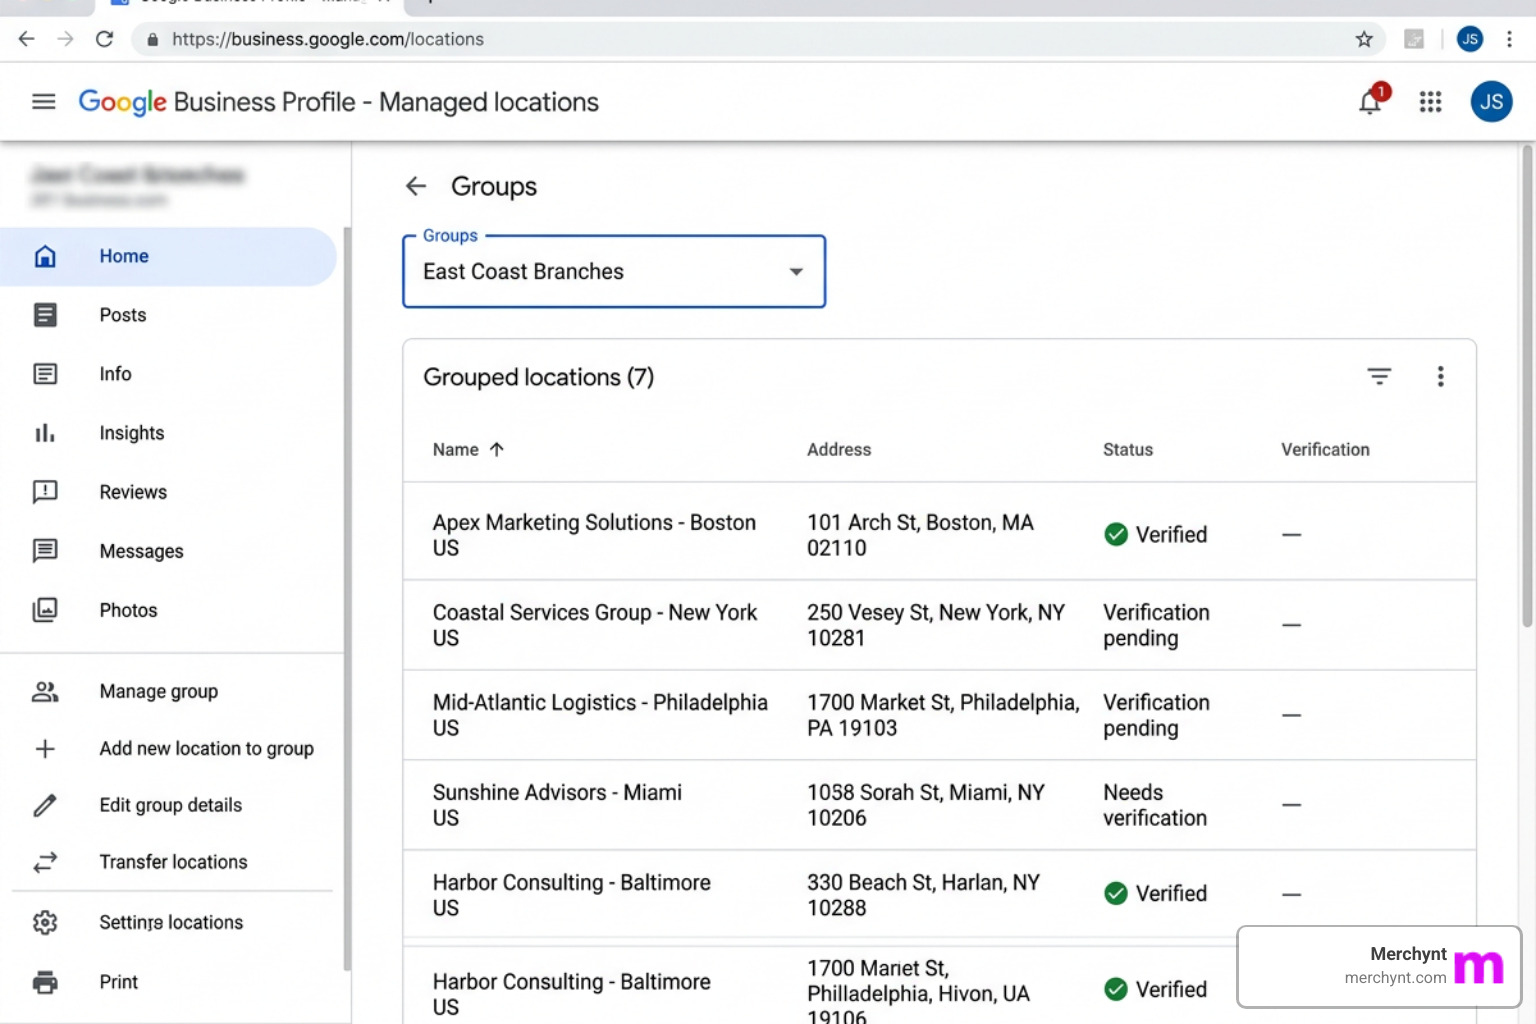Go to the Posts section
The width and height of the screenshot is (1536, 1024).
[122, 314]
